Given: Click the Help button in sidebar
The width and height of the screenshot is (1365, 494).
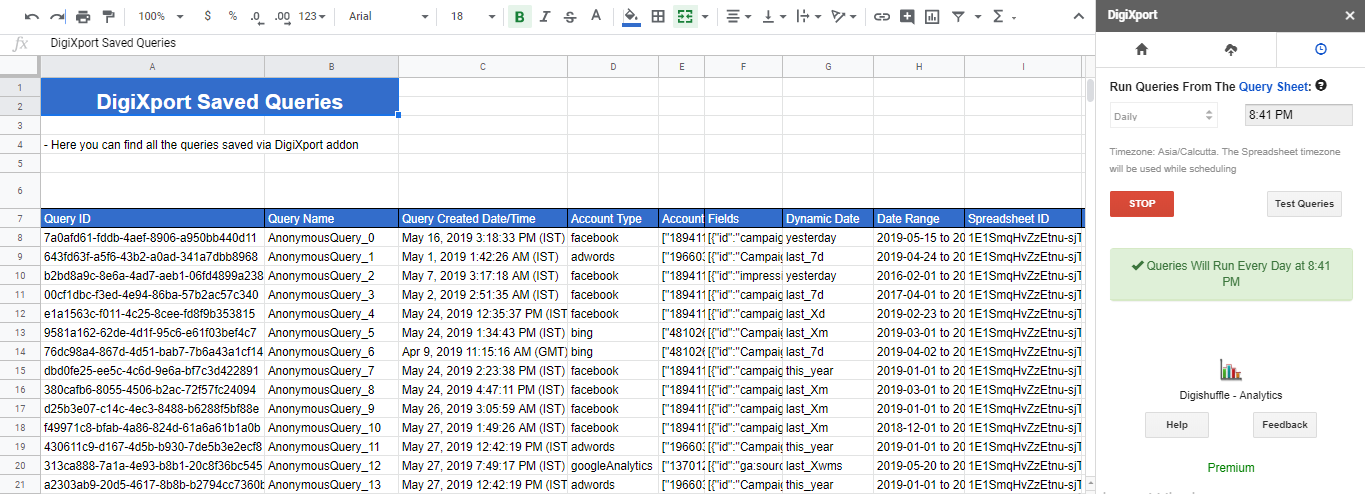Looking at the screenshot, I should click(1176, 425).
